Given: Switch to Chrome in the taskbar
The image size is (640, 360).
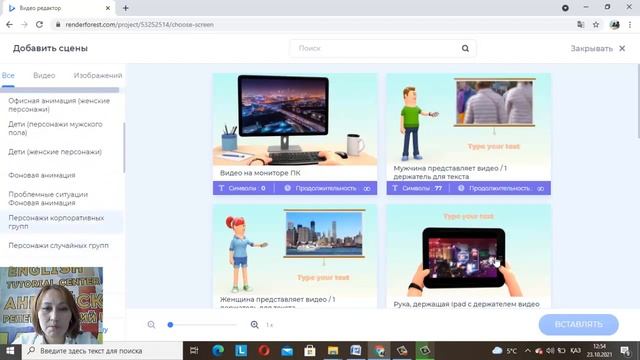Looking at the screenshot, I should coord(379,351).
